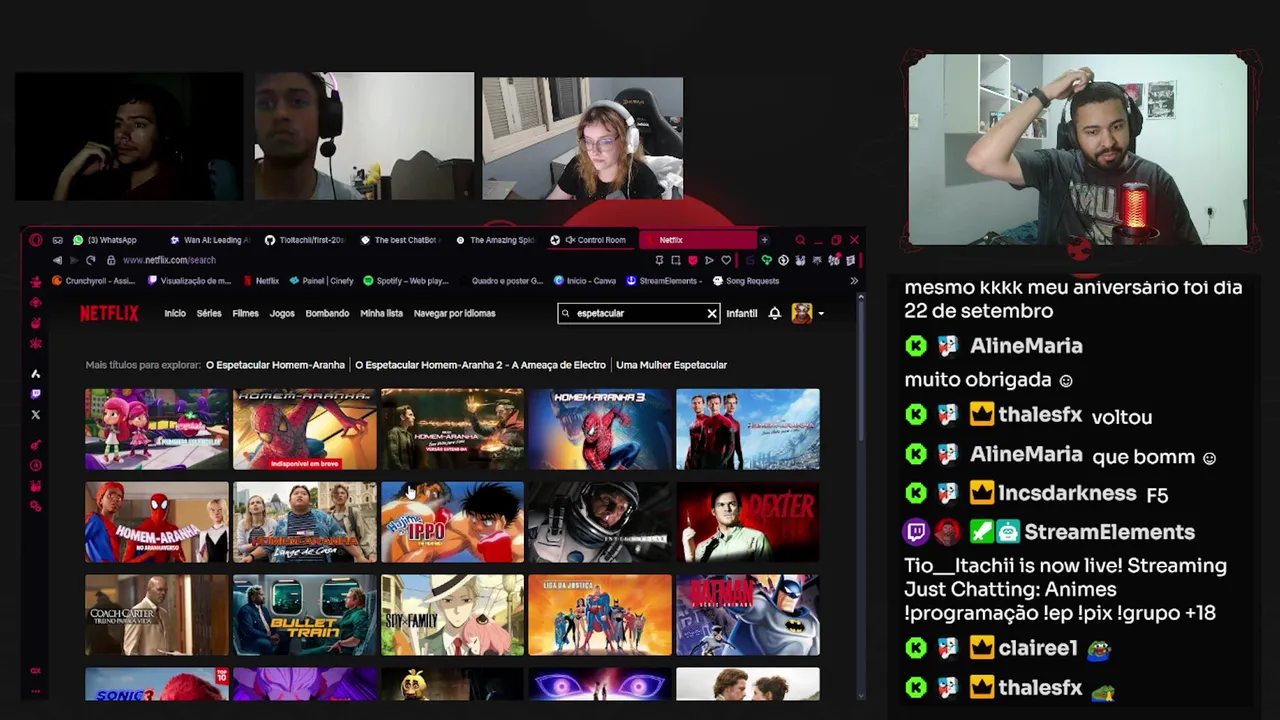The height and width of the screenshot is (720, 1280).
Task: Open the Batman animated series thumbnail
Action: tap(748, 615)
